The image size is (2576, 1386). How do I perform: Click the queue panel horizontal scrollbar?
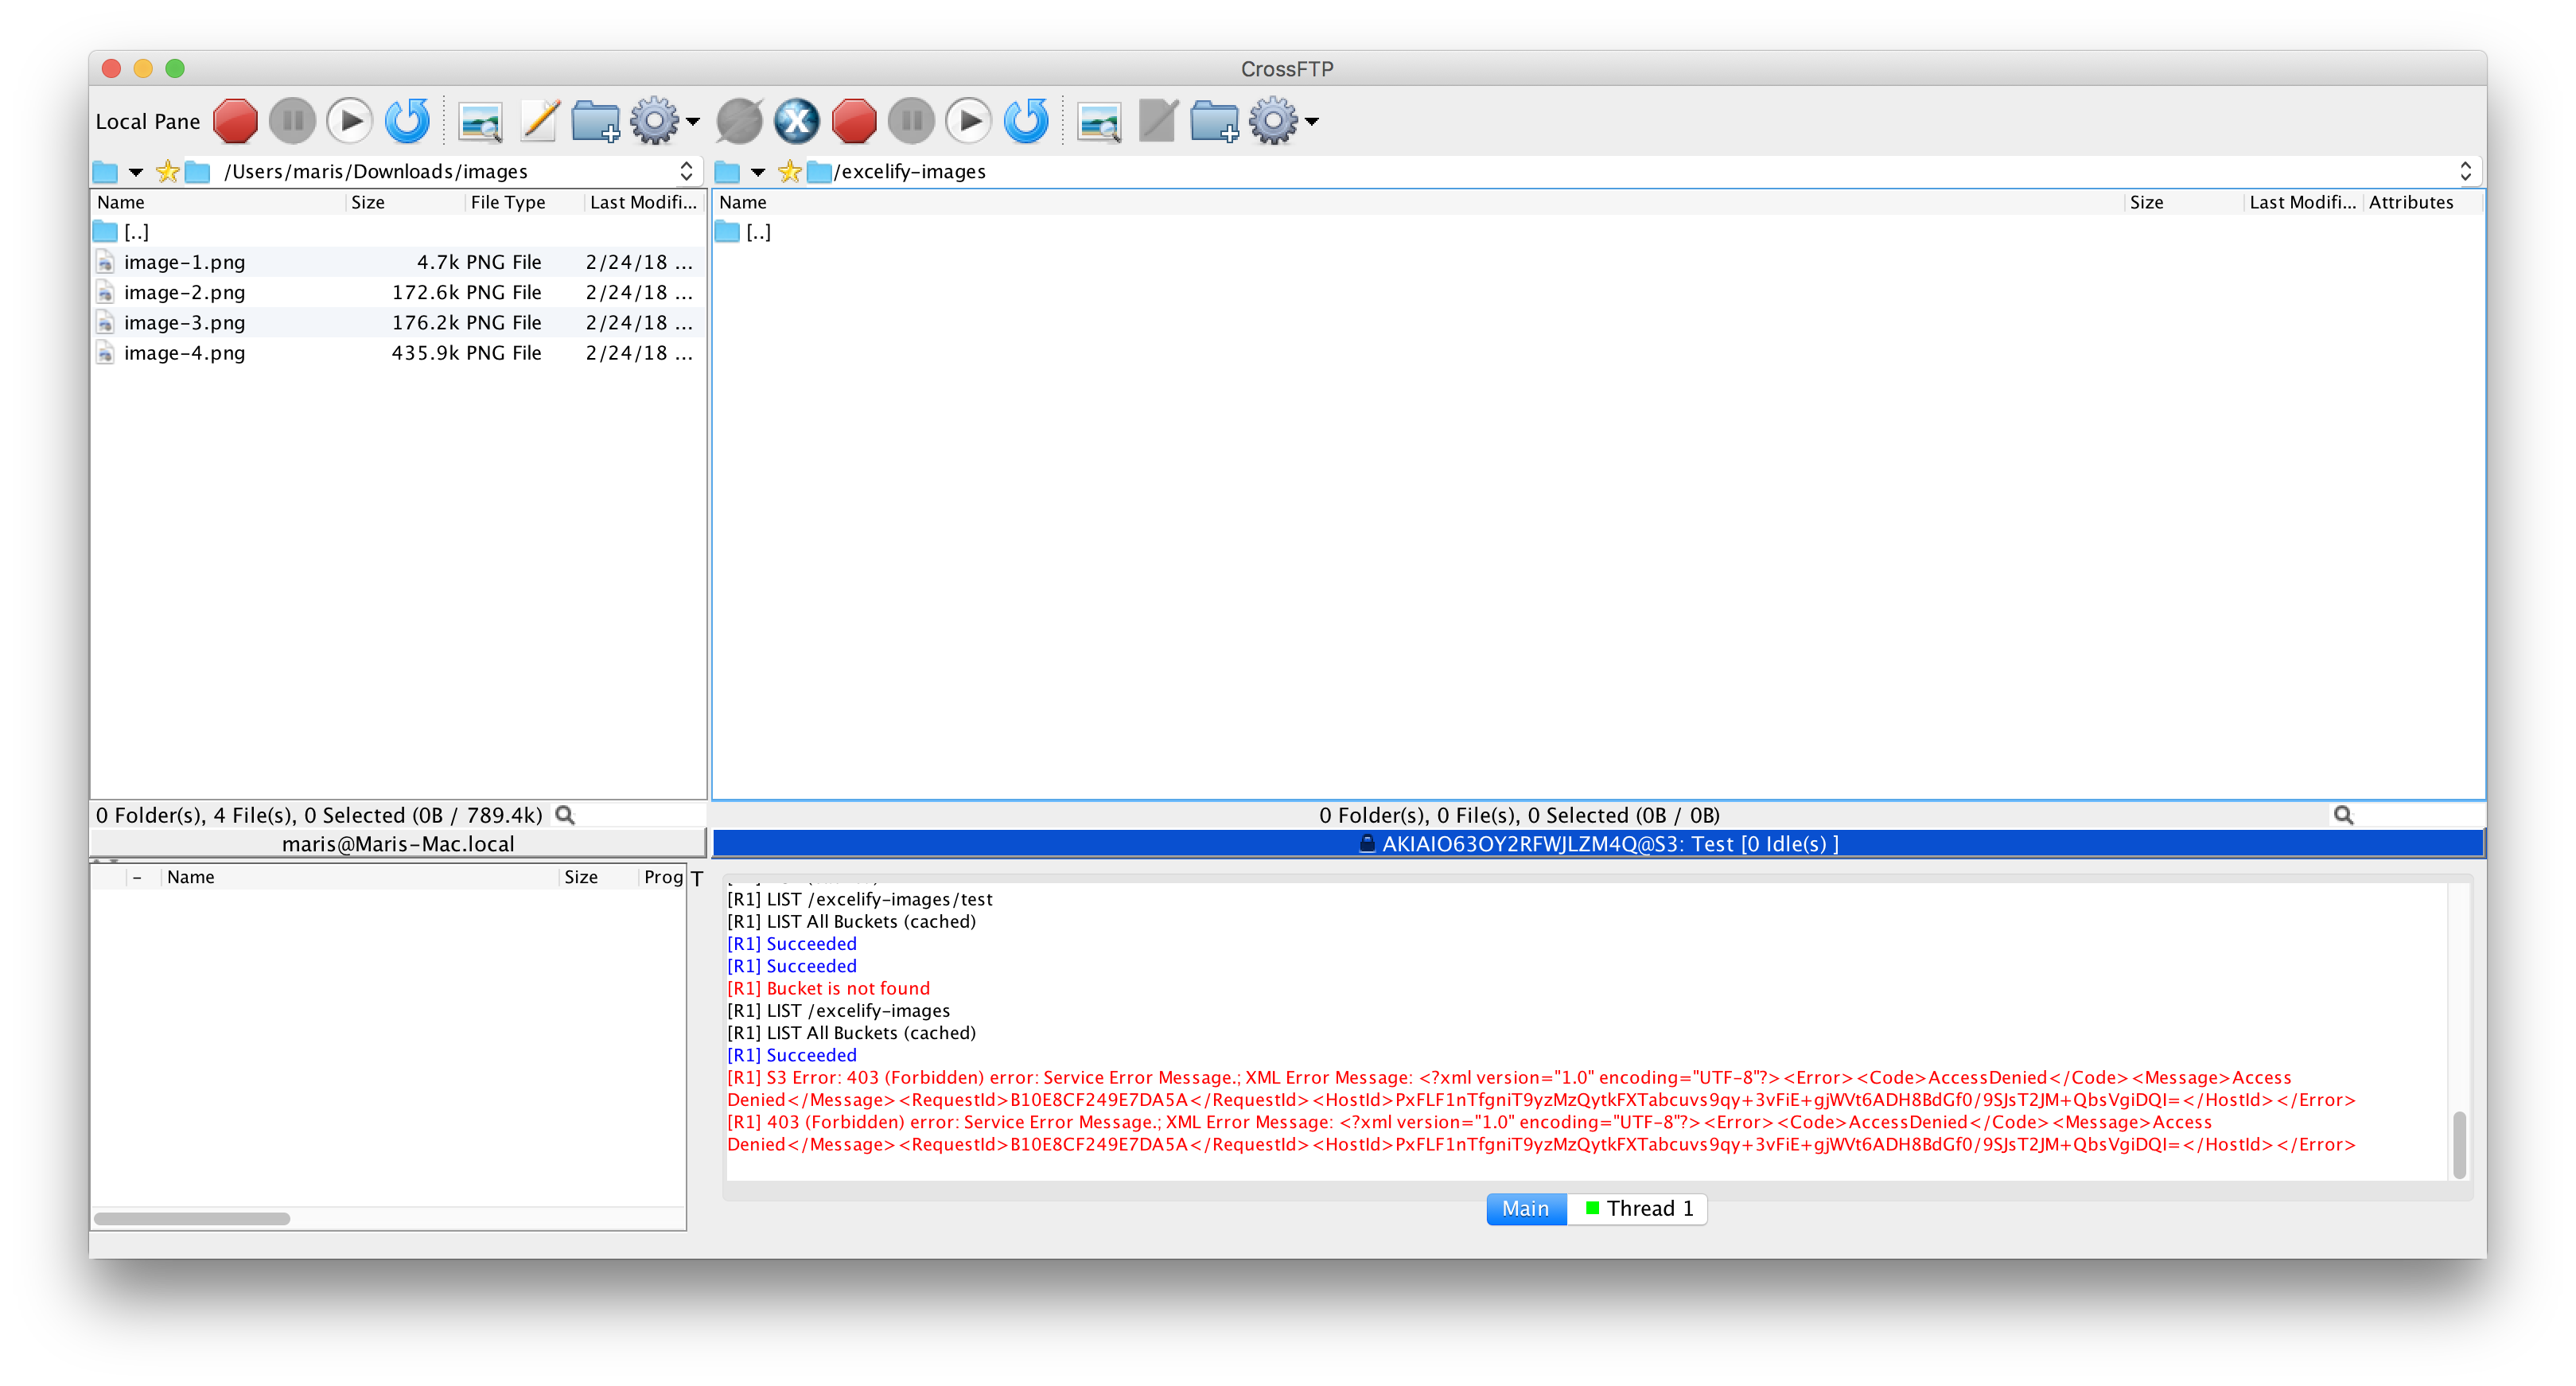coord(192,1218)
